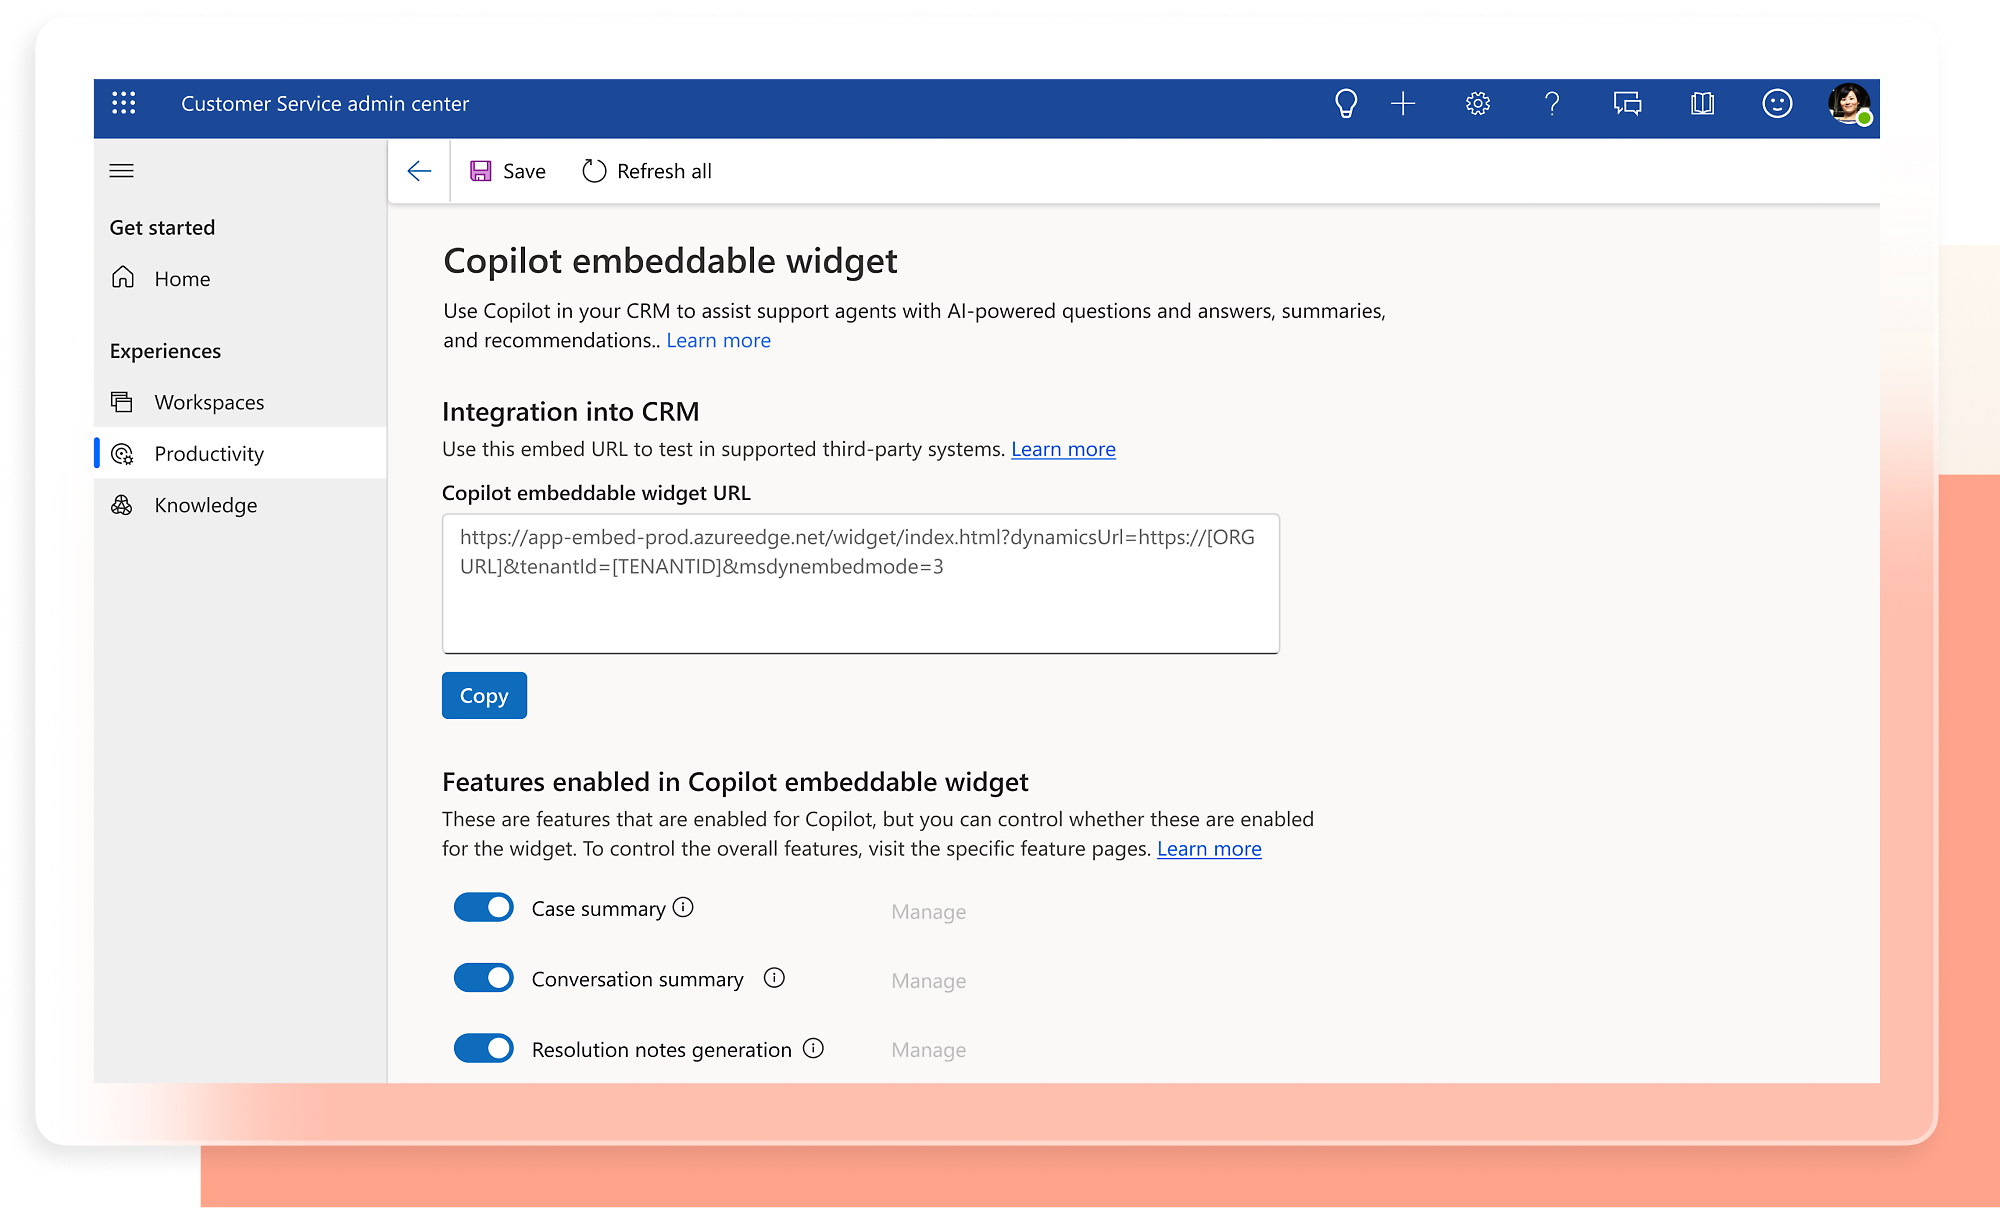The height and width of the screenshot is (1208, 2000).
Task: Open Home in the sidebar
Action: coord(240,278)
